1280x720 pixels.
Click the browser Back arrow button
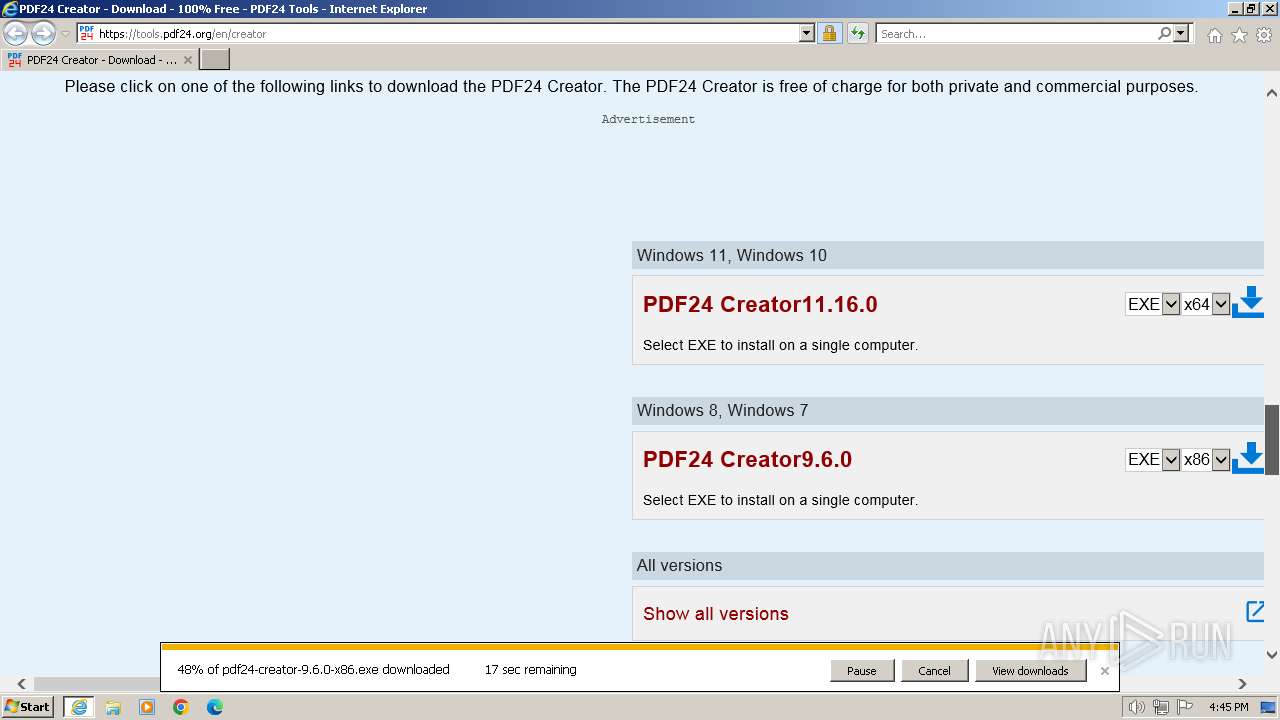[15, 33]
